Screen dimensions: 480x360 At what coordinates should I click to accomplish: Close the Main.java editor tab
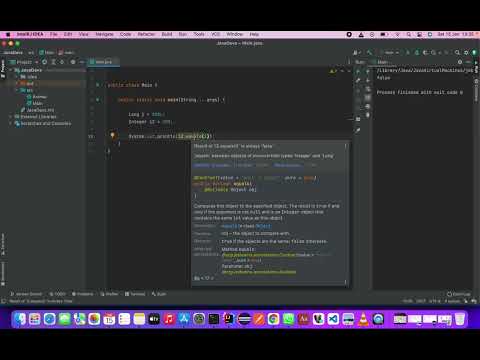[116, 62]
